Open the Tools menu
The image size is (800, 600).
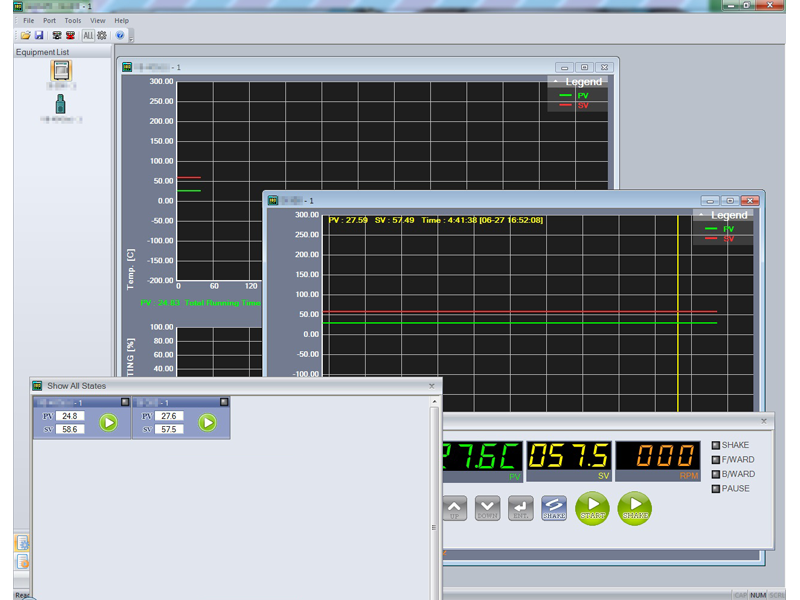tap(71, 20)
